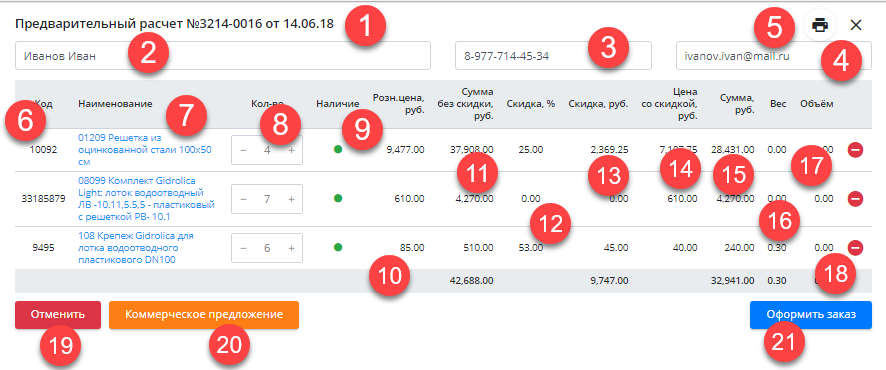Click retail price 9,477.00

tap(405, 150)
